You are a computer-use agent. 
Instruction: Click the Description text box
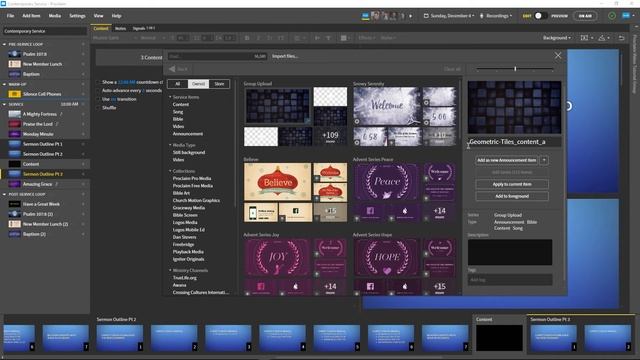pyautogui.click(x=510, y=252)
